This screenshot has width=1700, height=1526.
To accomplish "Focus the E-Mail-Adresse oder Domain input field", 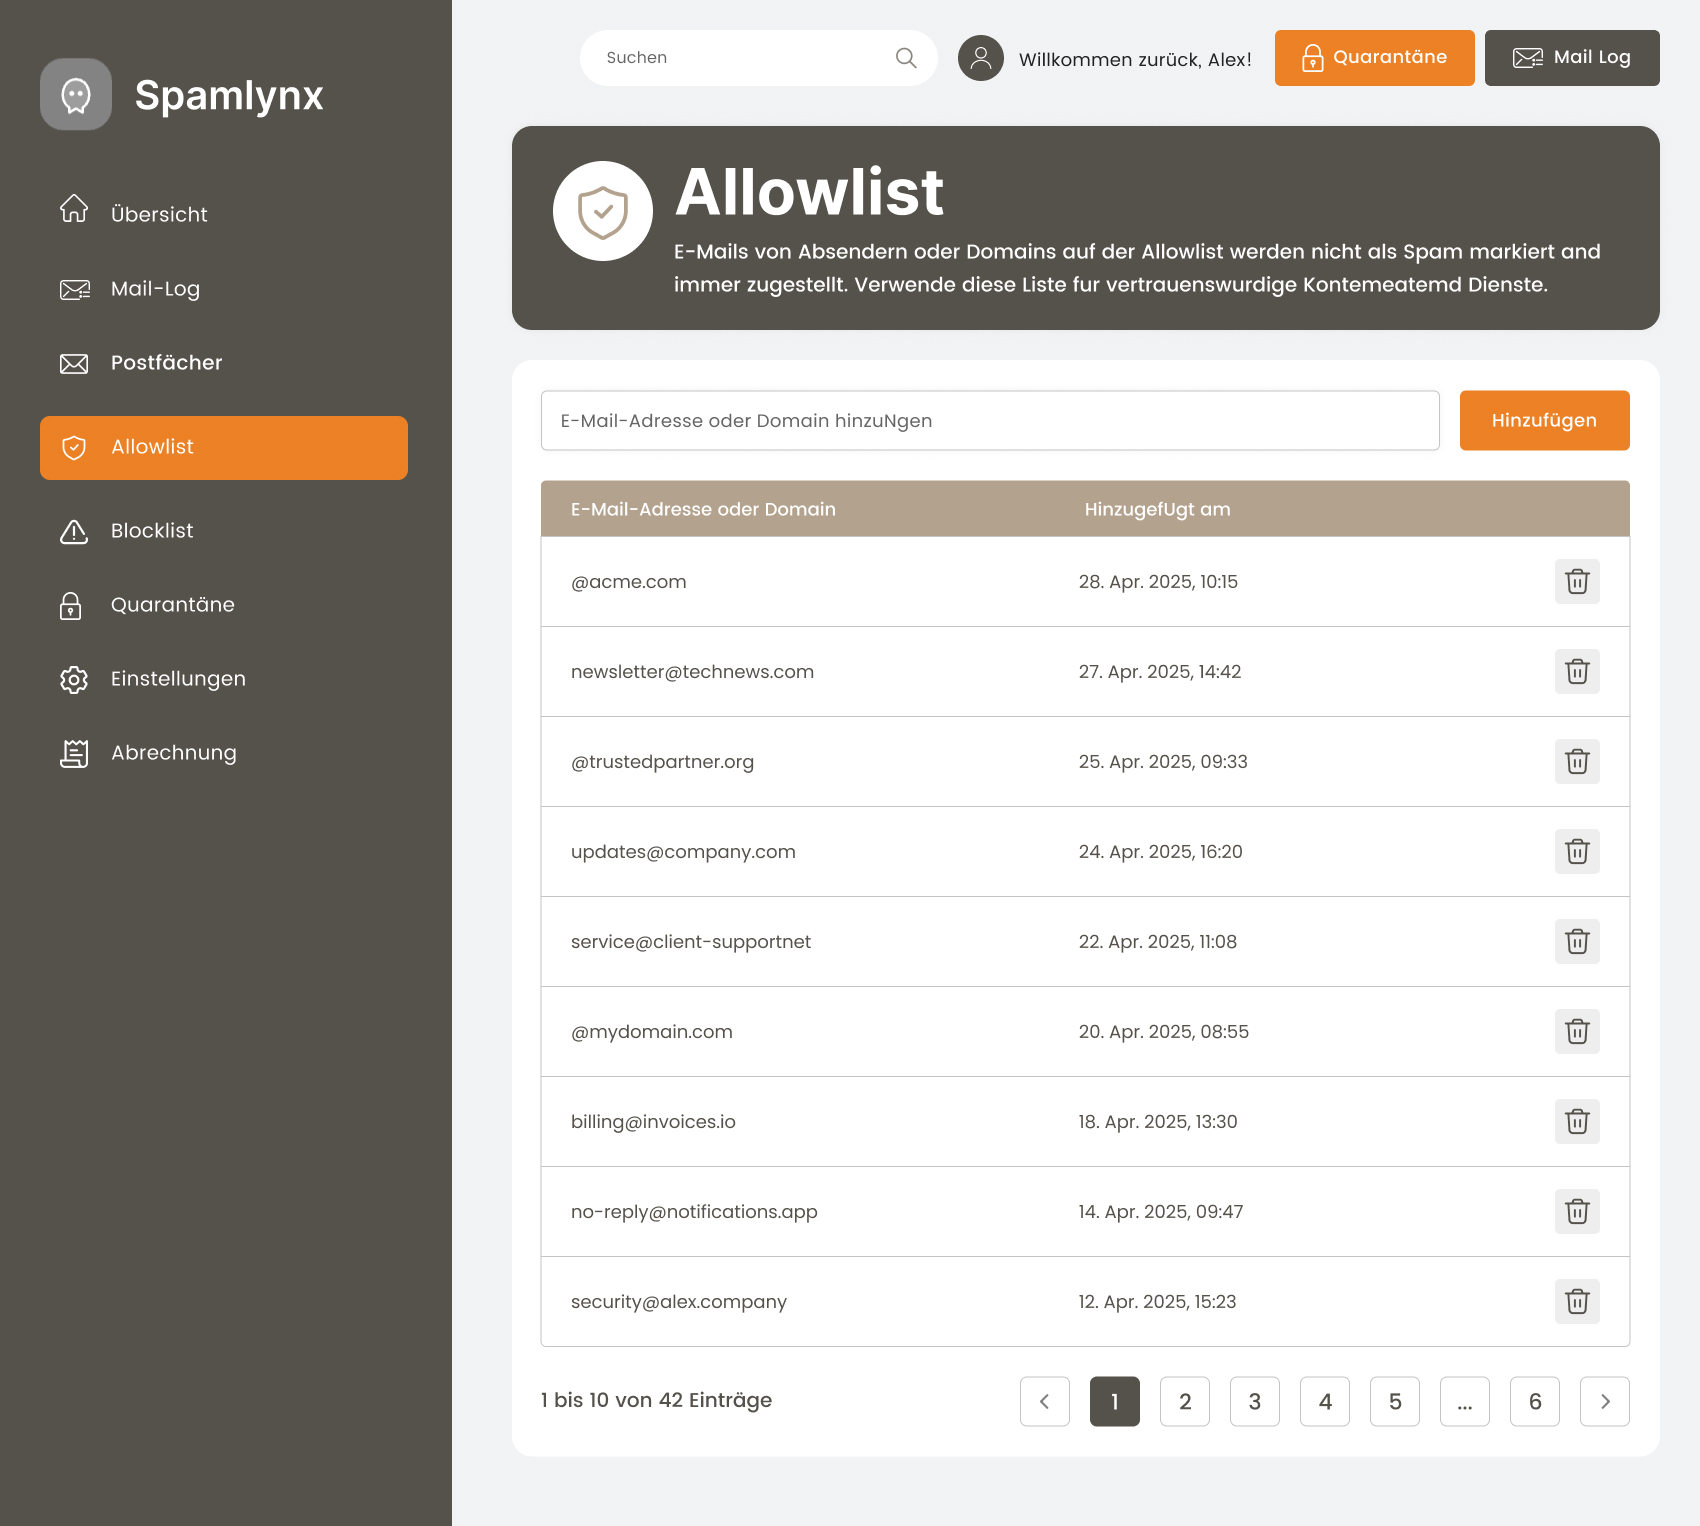I will [x=990, y=420].
